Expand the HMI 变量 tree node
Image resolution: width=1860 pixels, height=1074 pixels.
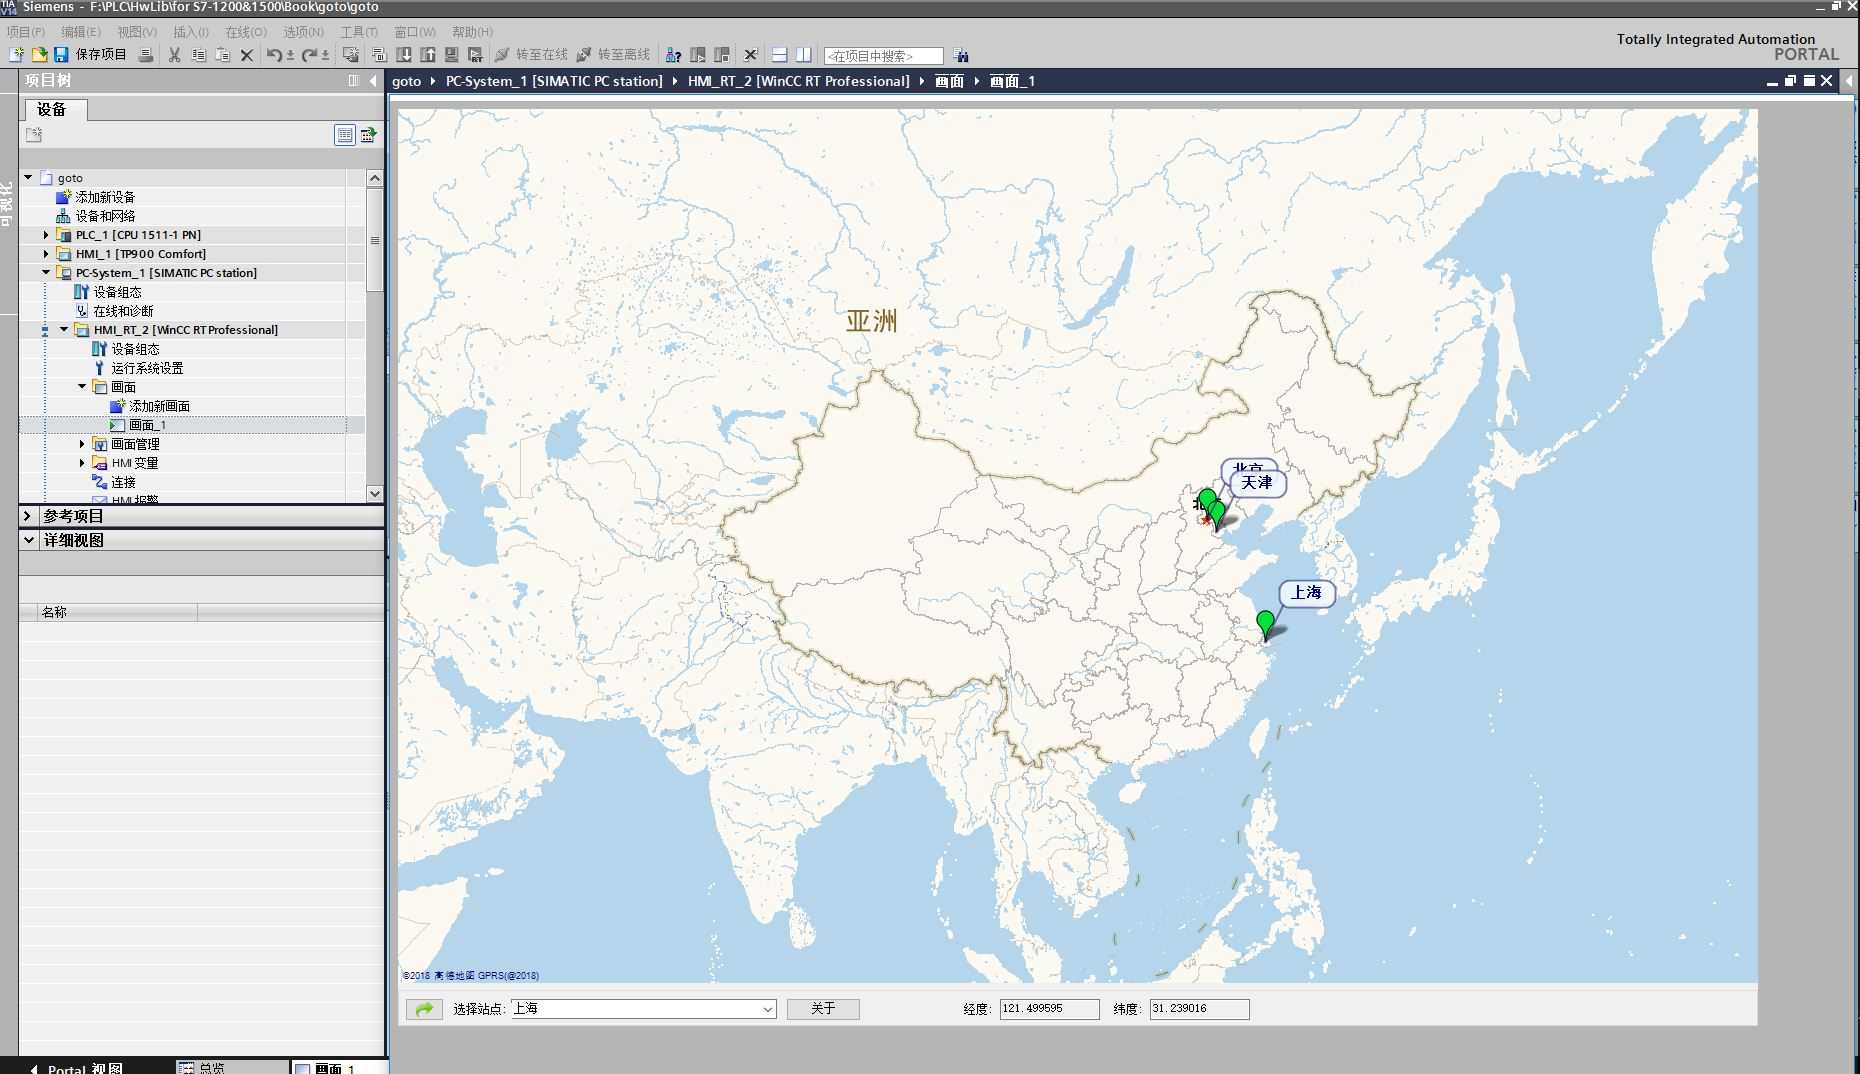tap(82, 463)
